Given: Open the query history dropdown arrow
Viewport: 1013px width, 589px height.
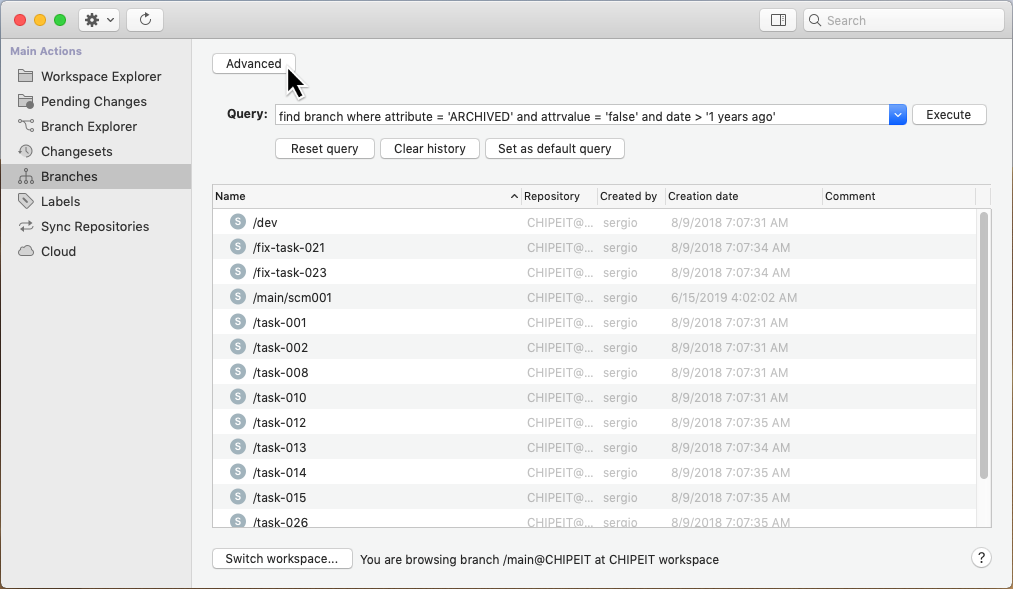Looking at the screenshot, I should (897, 114).
